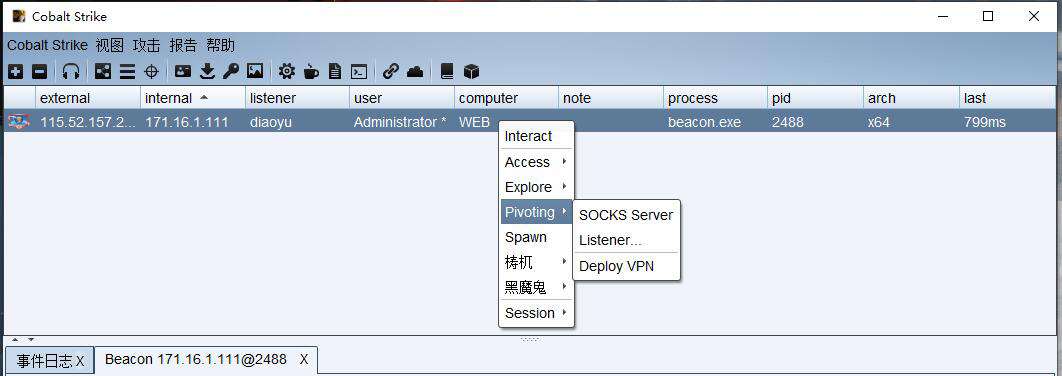Viewport: 1062px width, 376px height.
Task: Choose Interact in the context menu
Action: point(536,136)
